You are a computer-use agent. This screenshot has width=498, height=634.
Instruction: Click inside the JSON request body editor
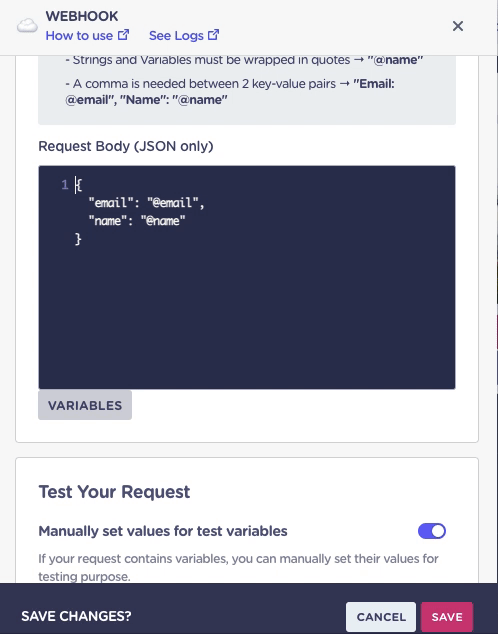click(x=247, y=277)
